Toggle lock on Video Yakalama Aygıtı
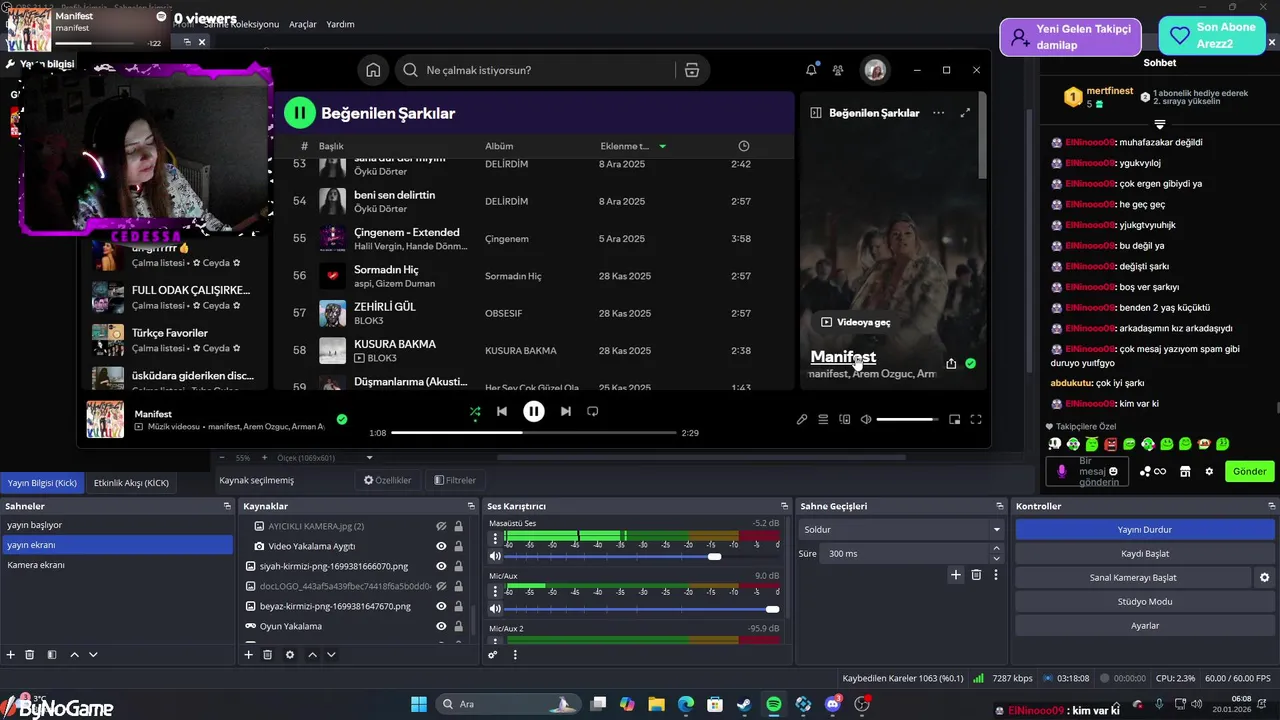Screen dimensions: 1280x720 coord(458,546)
